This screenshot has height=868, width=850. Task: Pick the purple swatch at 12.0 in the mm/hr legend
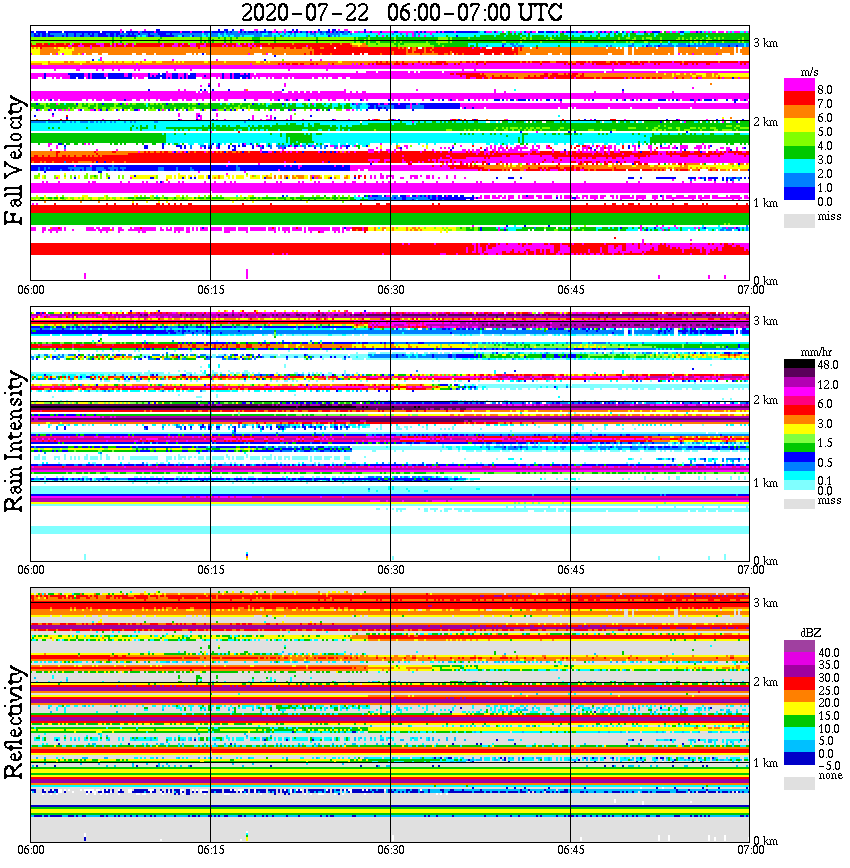[x=799, y=383]
